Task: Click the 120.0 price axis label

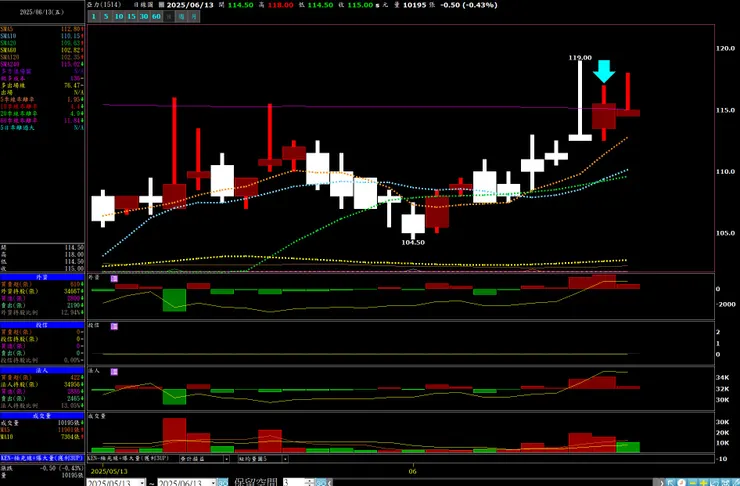Action: [725, 48]
